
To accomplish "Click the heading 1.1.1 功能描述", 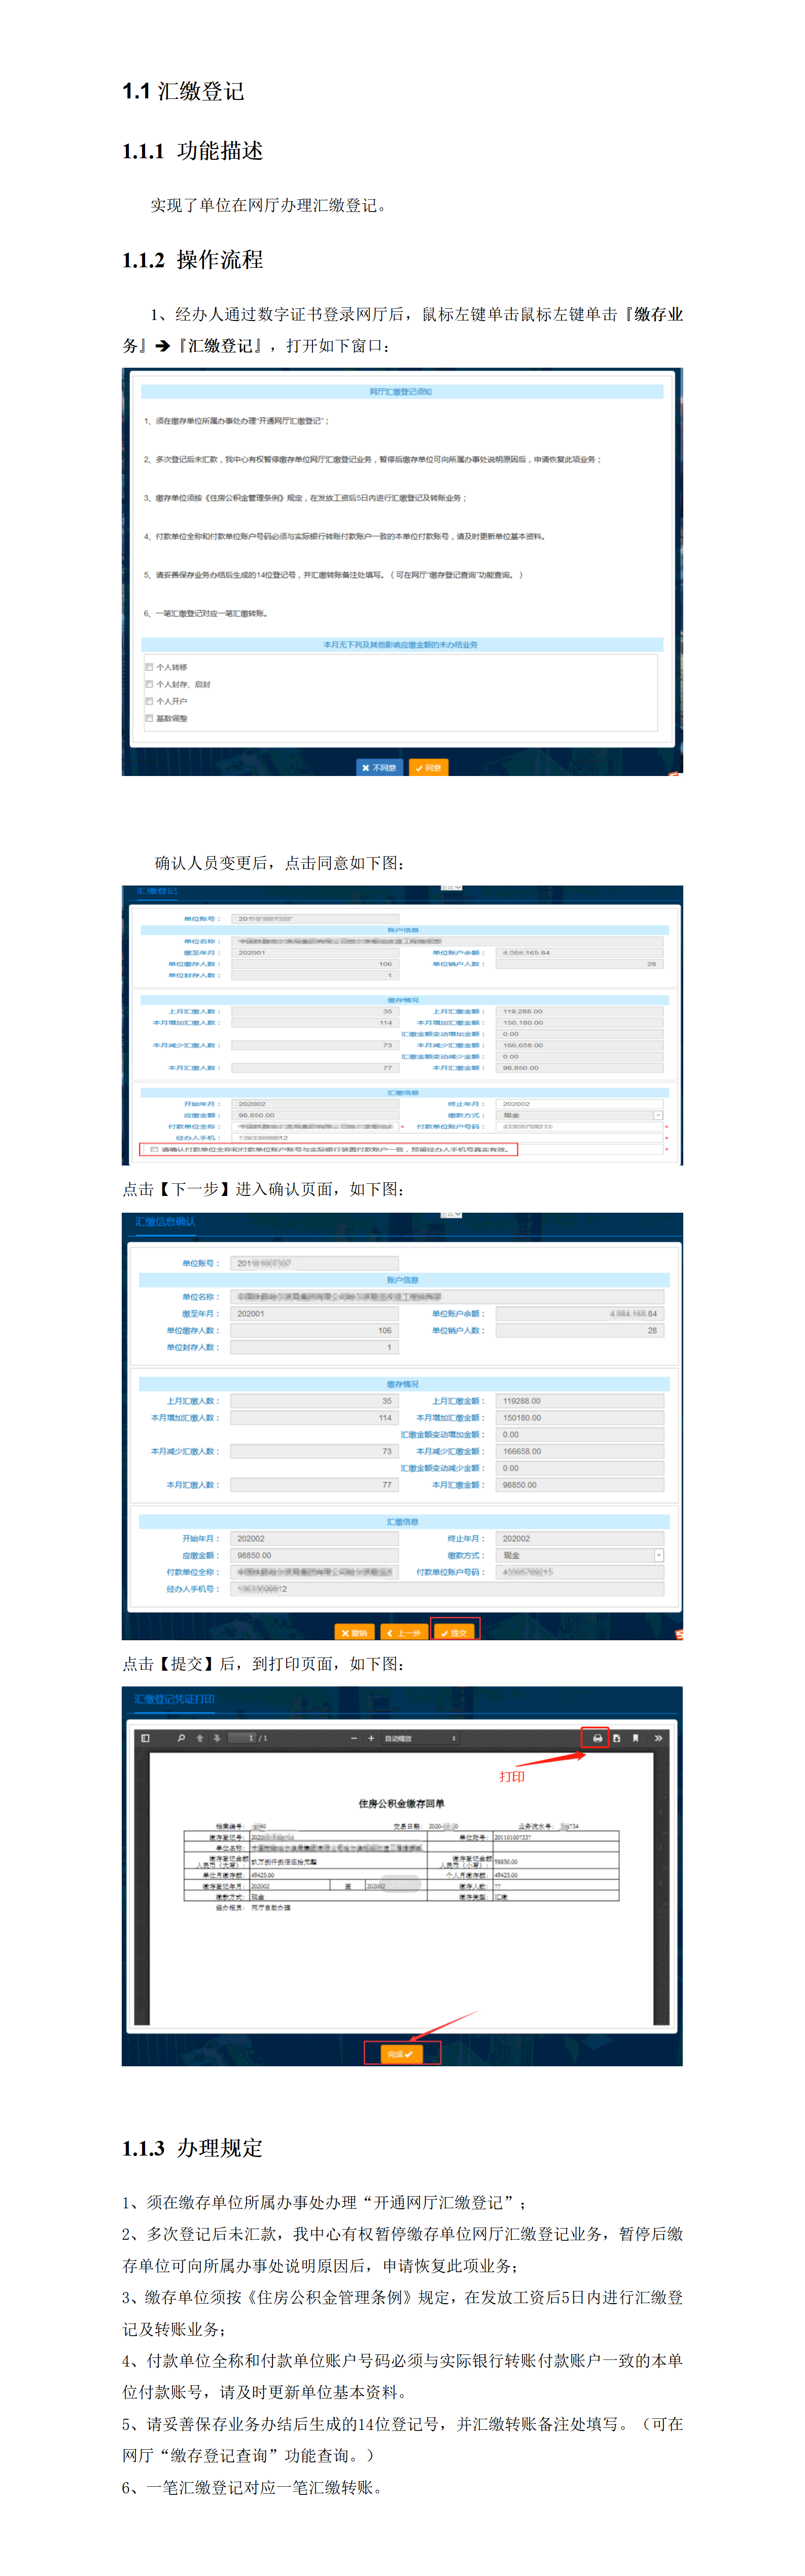I will (x=192, y=150).
